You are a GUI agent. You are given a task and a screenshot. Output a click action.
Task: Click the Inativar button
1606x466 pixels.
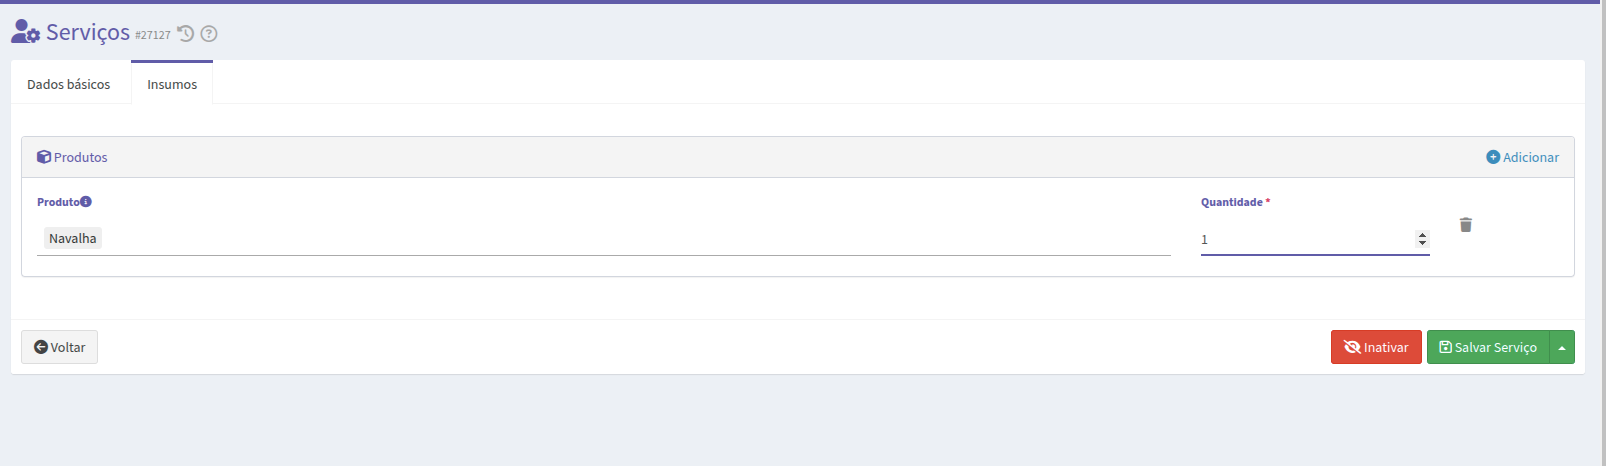pos(1376,347)
